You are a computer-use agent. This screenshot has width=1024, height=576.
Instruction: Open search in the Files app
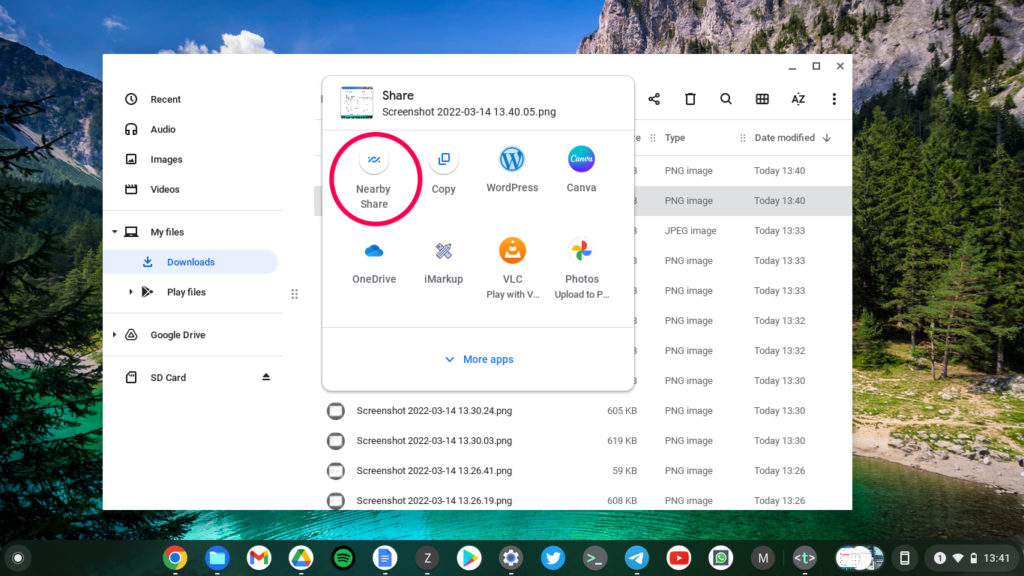tap(726, 99)
